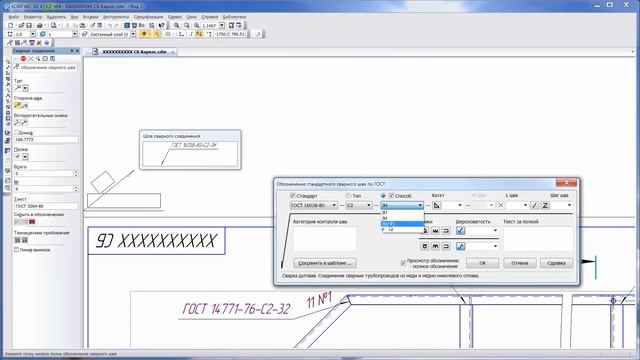640x360 pixels.
Task: Open the Катет value dropdown
Action: [460, 205]
